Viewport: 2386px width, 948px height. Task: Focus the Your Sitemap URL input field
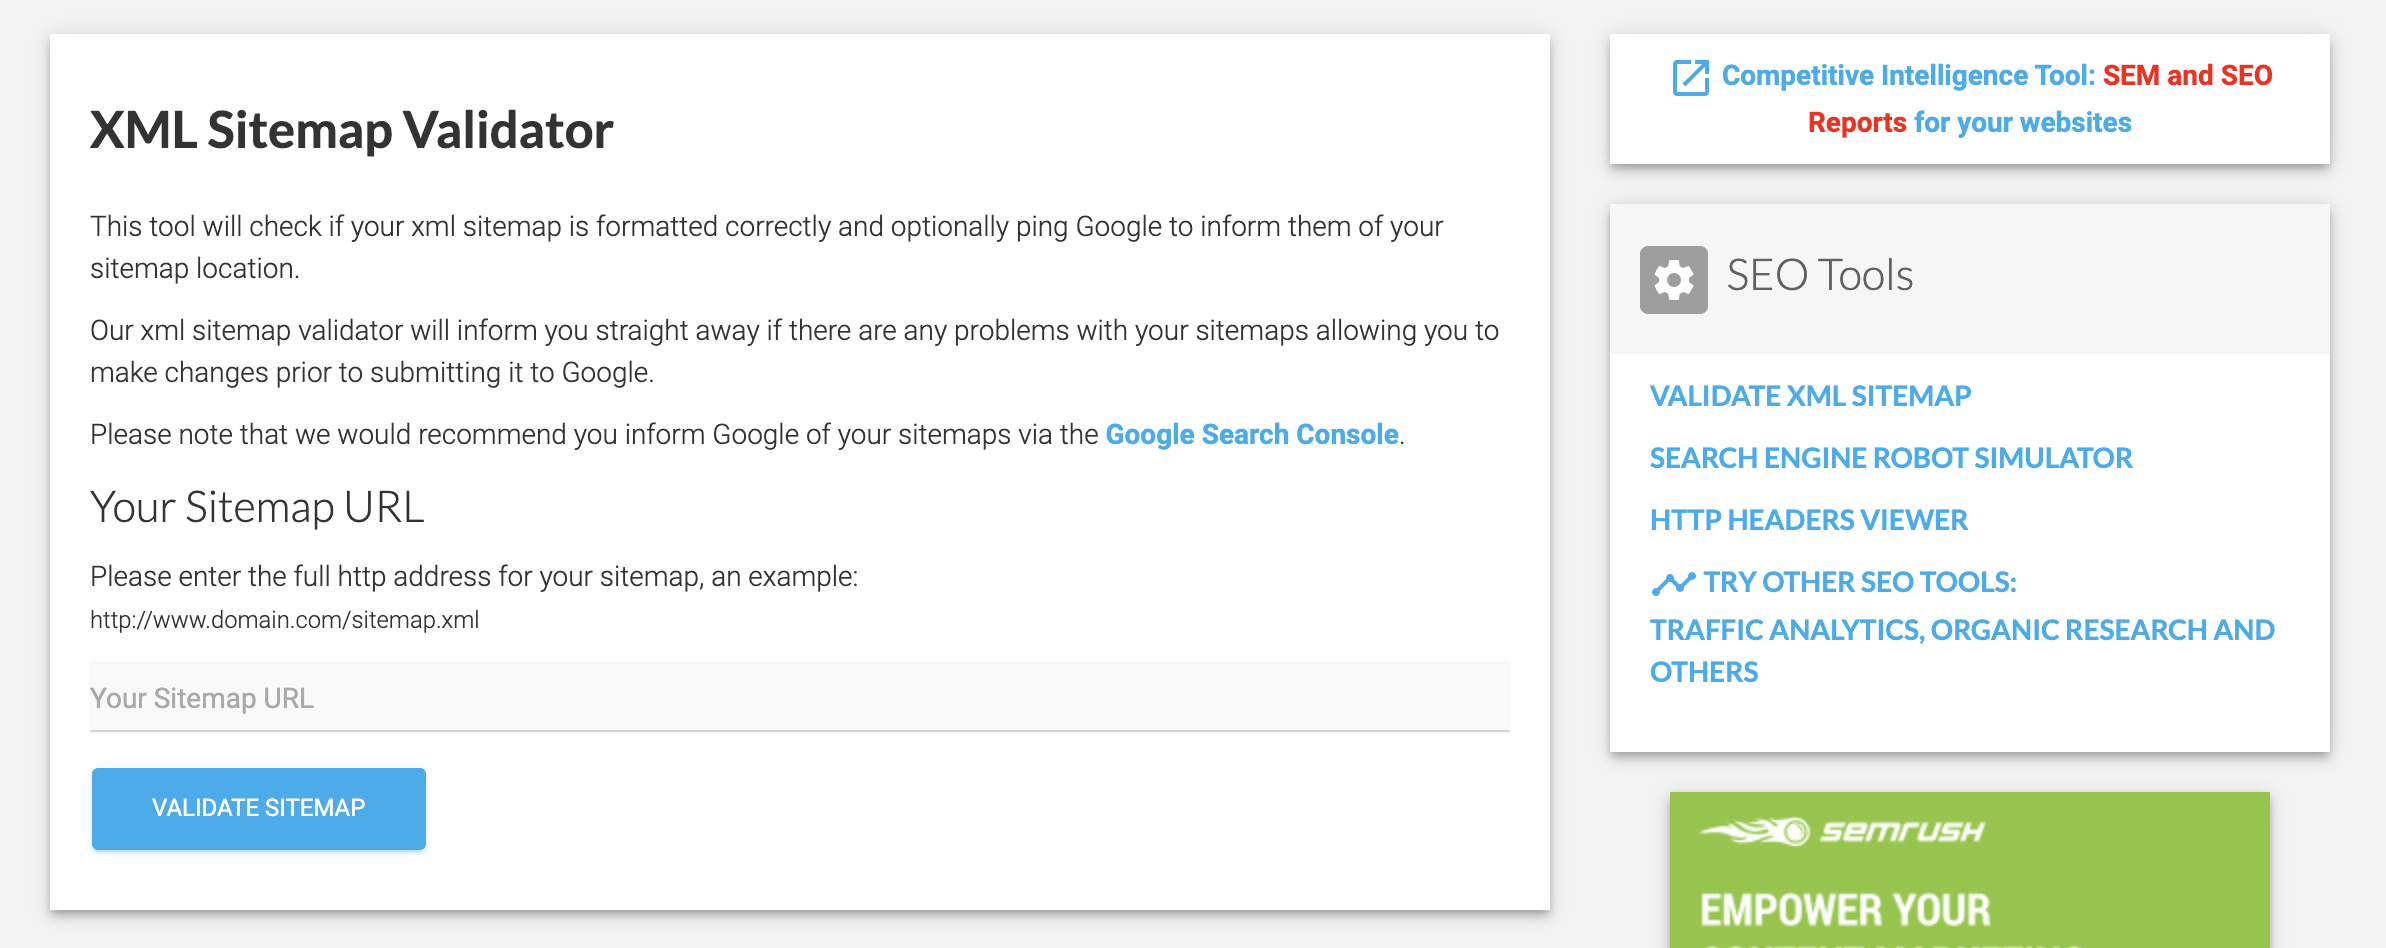[x=799, y=698]
